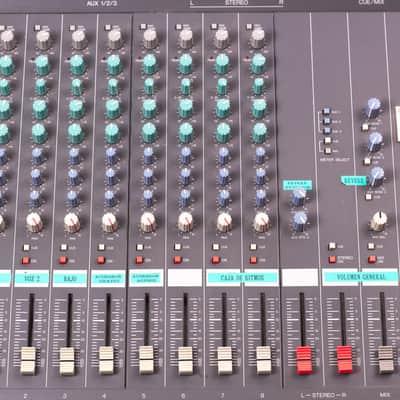The height and width of the screenshot is (400, 400).
Task: Adjust the channel 8 fader
Action: click(x=264, y=360)
